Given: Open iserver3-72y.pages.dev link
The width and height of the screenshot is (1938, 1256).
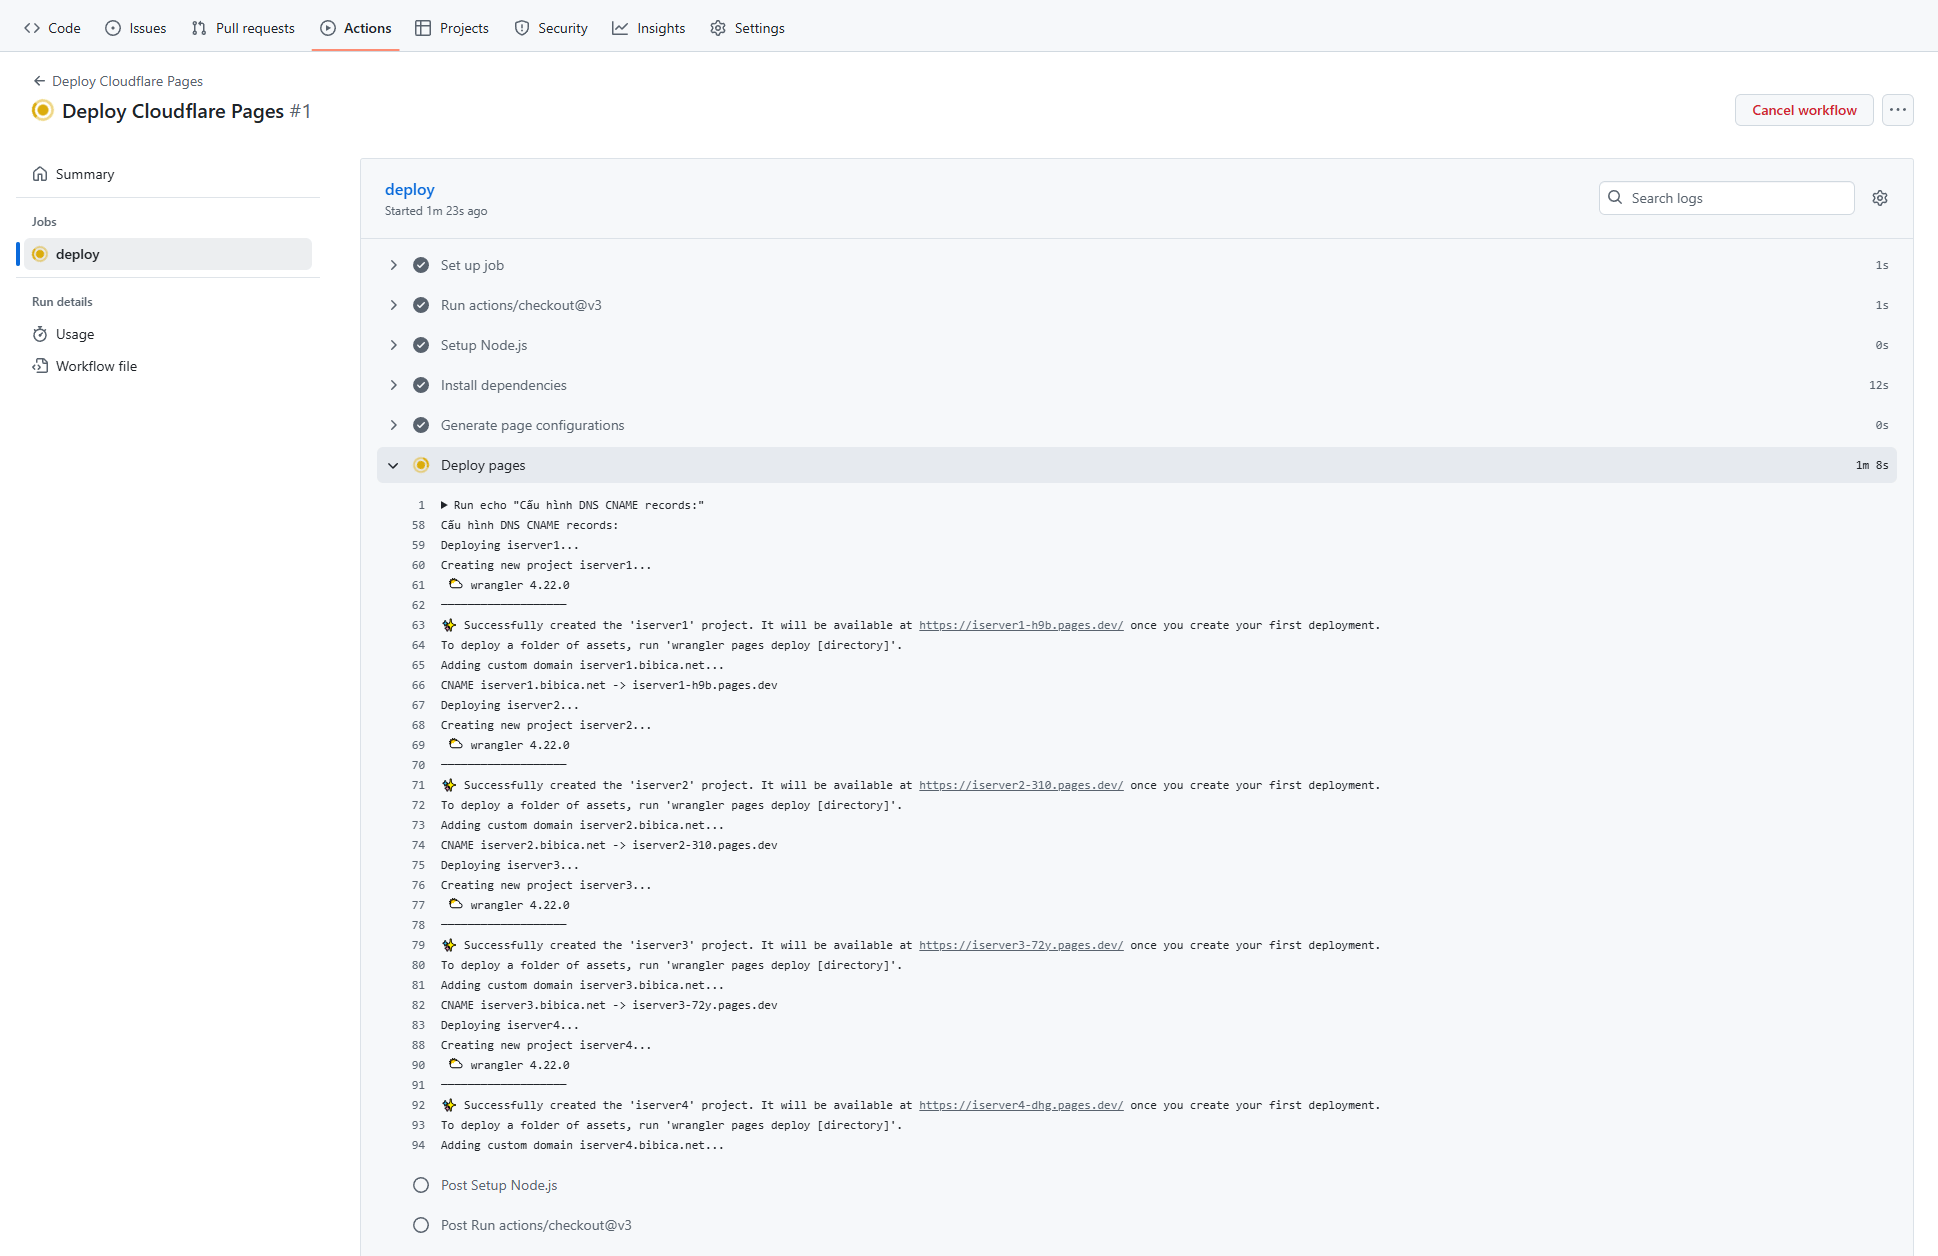Looking at the screenshot, I should point(1021,945).
